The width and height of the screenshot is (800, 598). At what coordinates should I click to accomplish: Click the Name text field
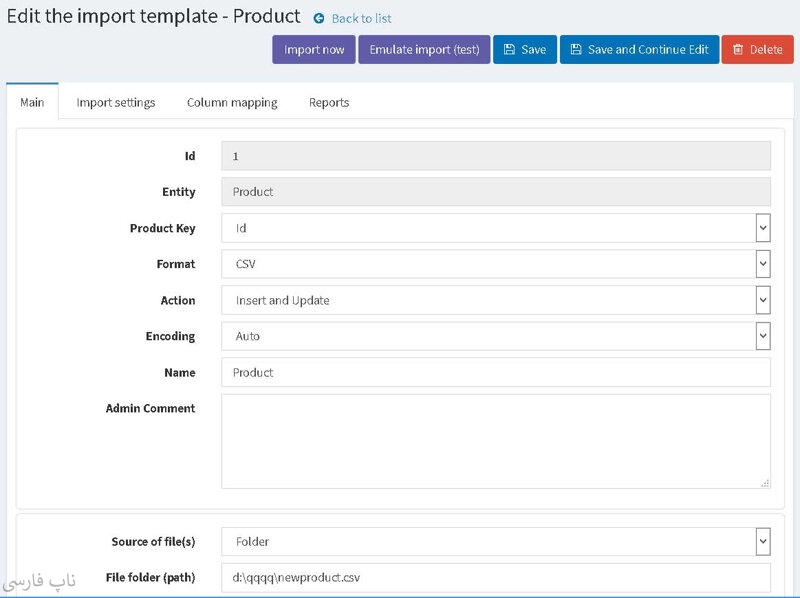point(496,372)
